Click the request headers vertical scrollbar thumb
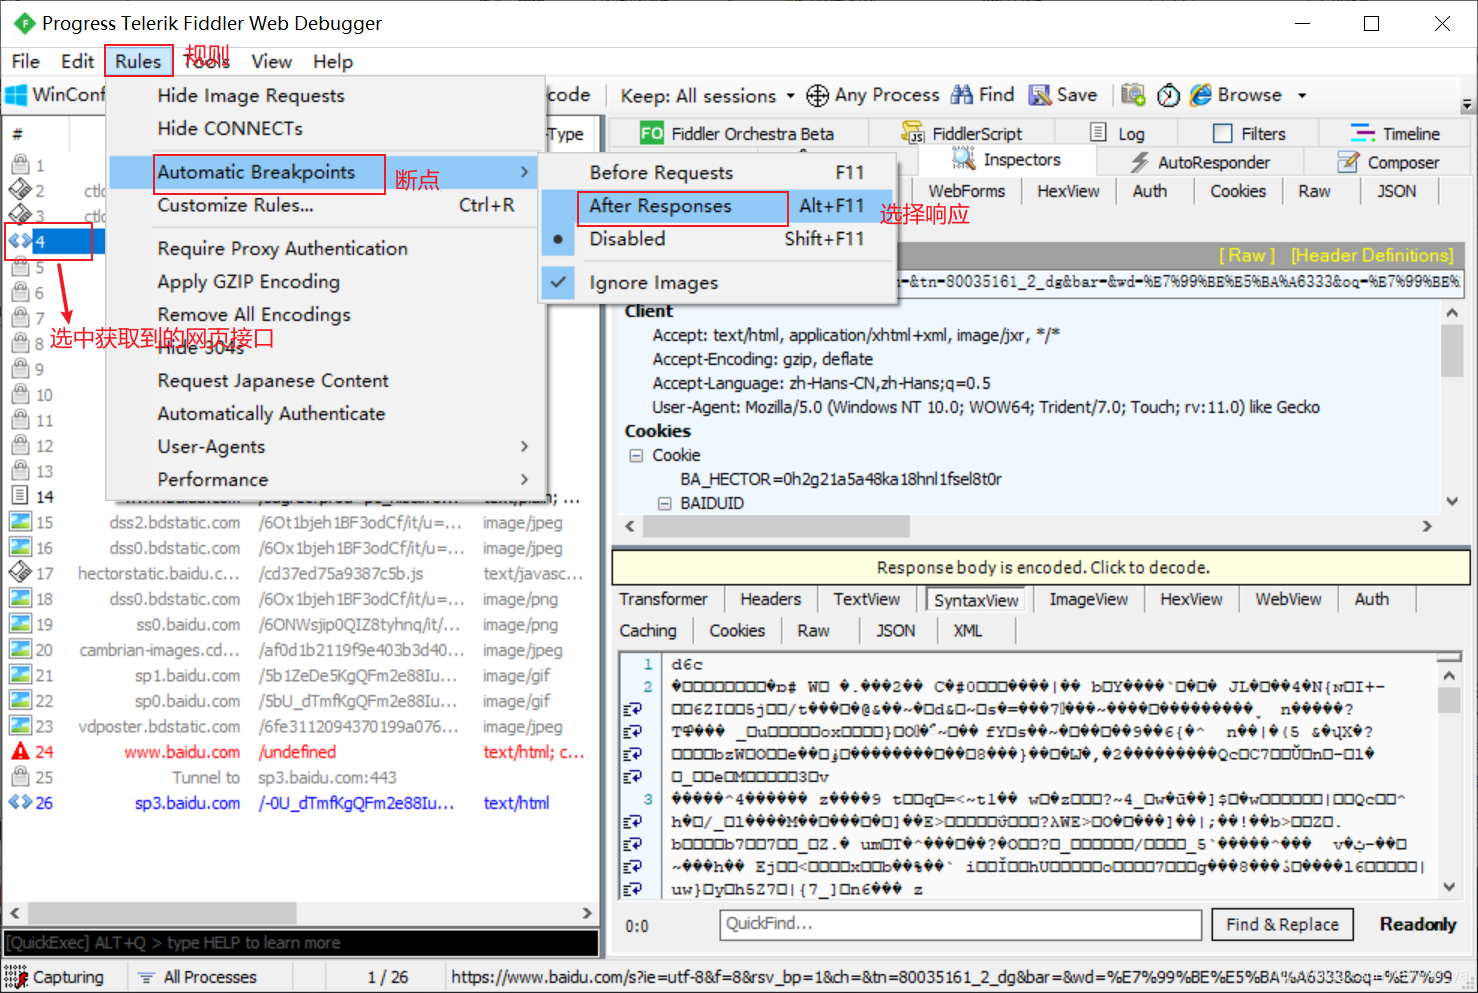This screenshot has height=993, width=1478. 1452,351
